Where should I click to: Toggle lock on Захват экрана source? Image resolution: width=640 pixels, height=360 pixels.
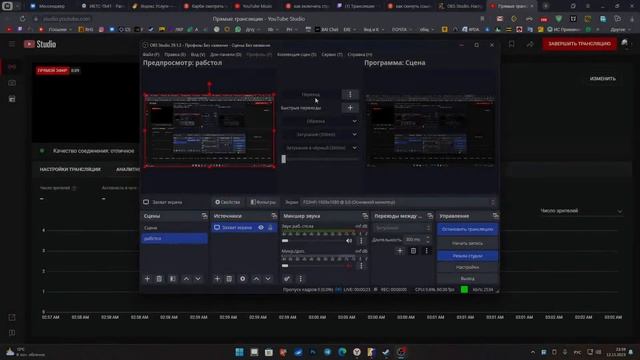click(x=270, y=227)
